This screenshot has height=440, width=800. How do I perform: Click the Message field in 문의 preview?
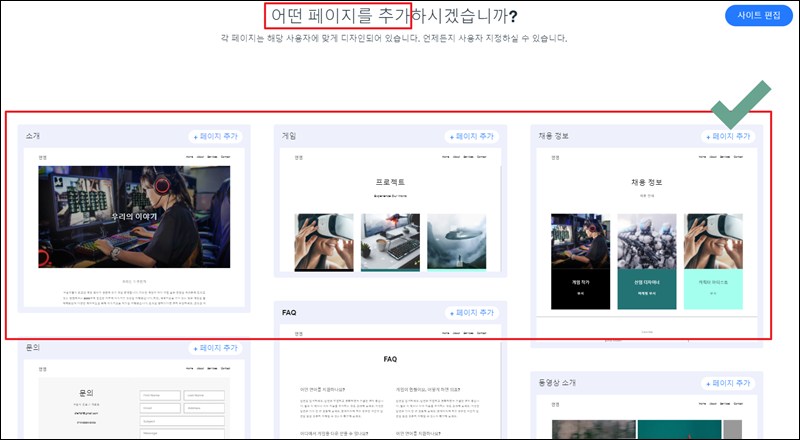(182, 433)
